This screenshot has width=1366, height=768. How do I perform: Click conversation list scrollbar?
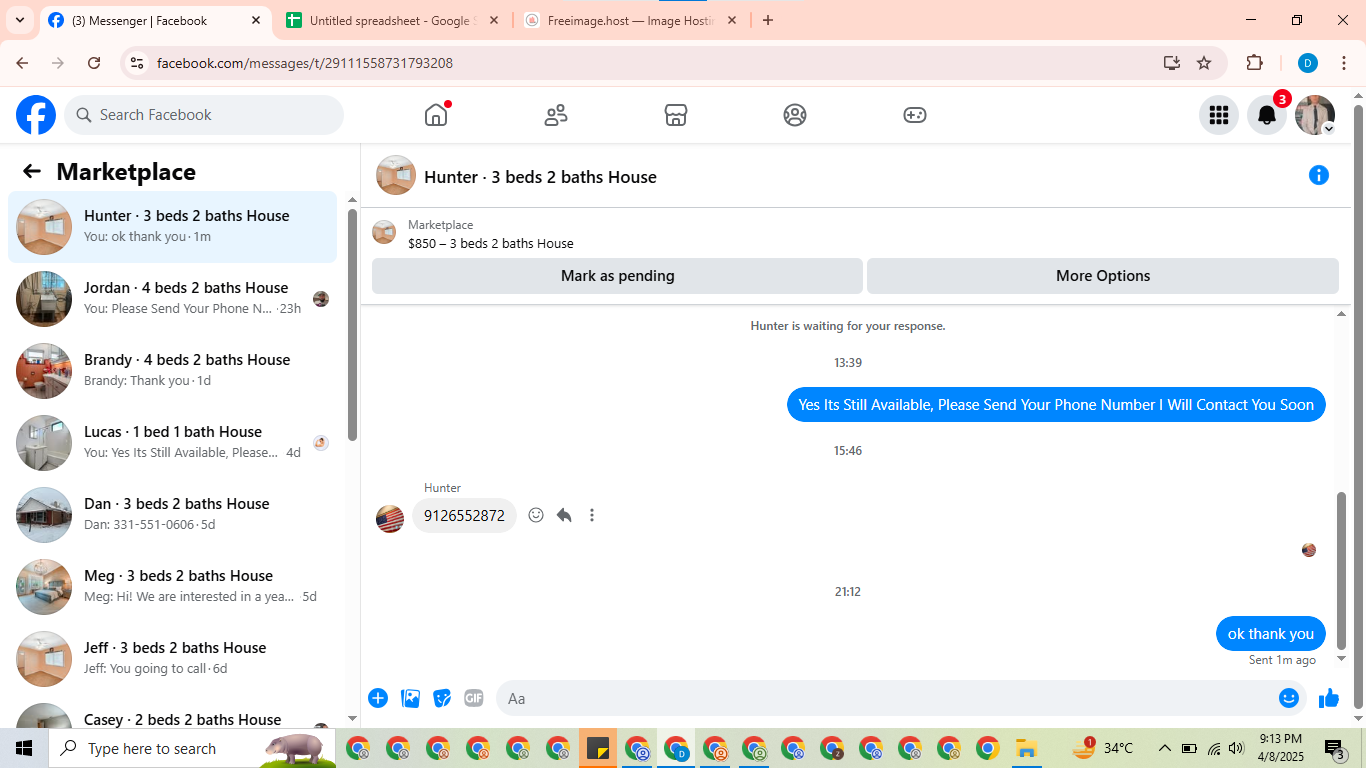pyautogui.click(x=352, y=325)
